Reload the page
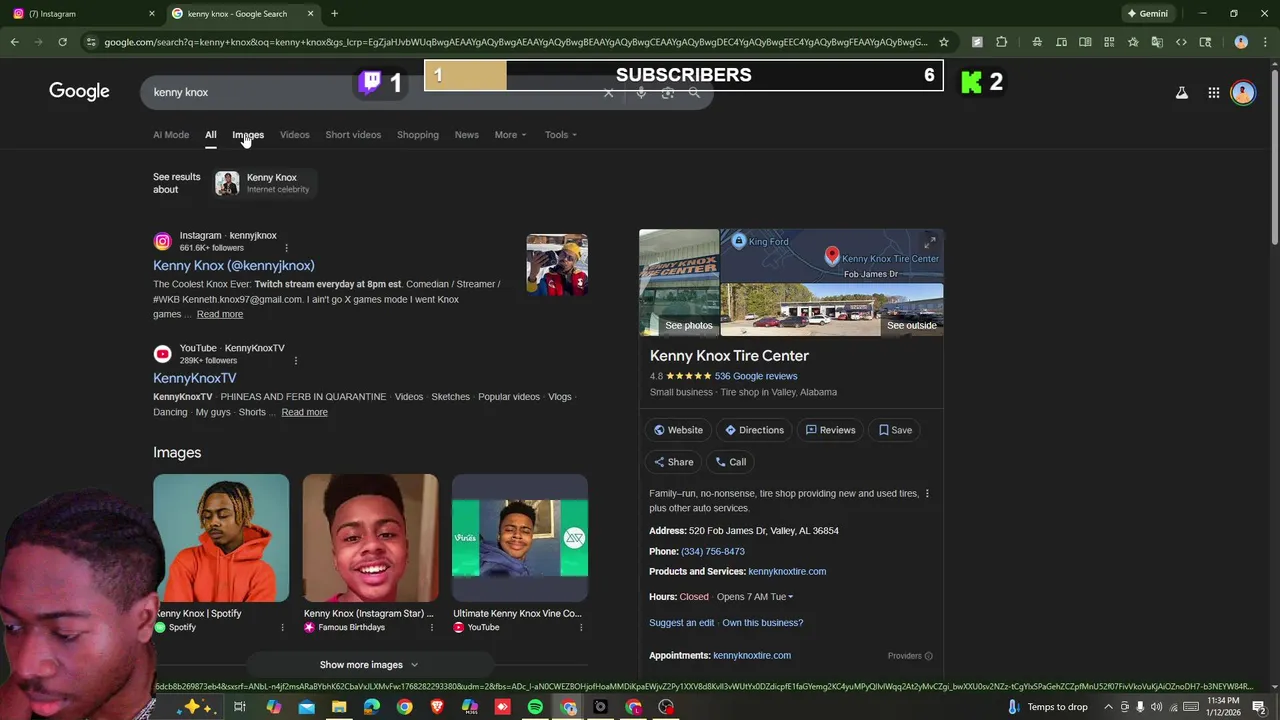The height and width of the screenshot is (720, 1280). [62, 42]
